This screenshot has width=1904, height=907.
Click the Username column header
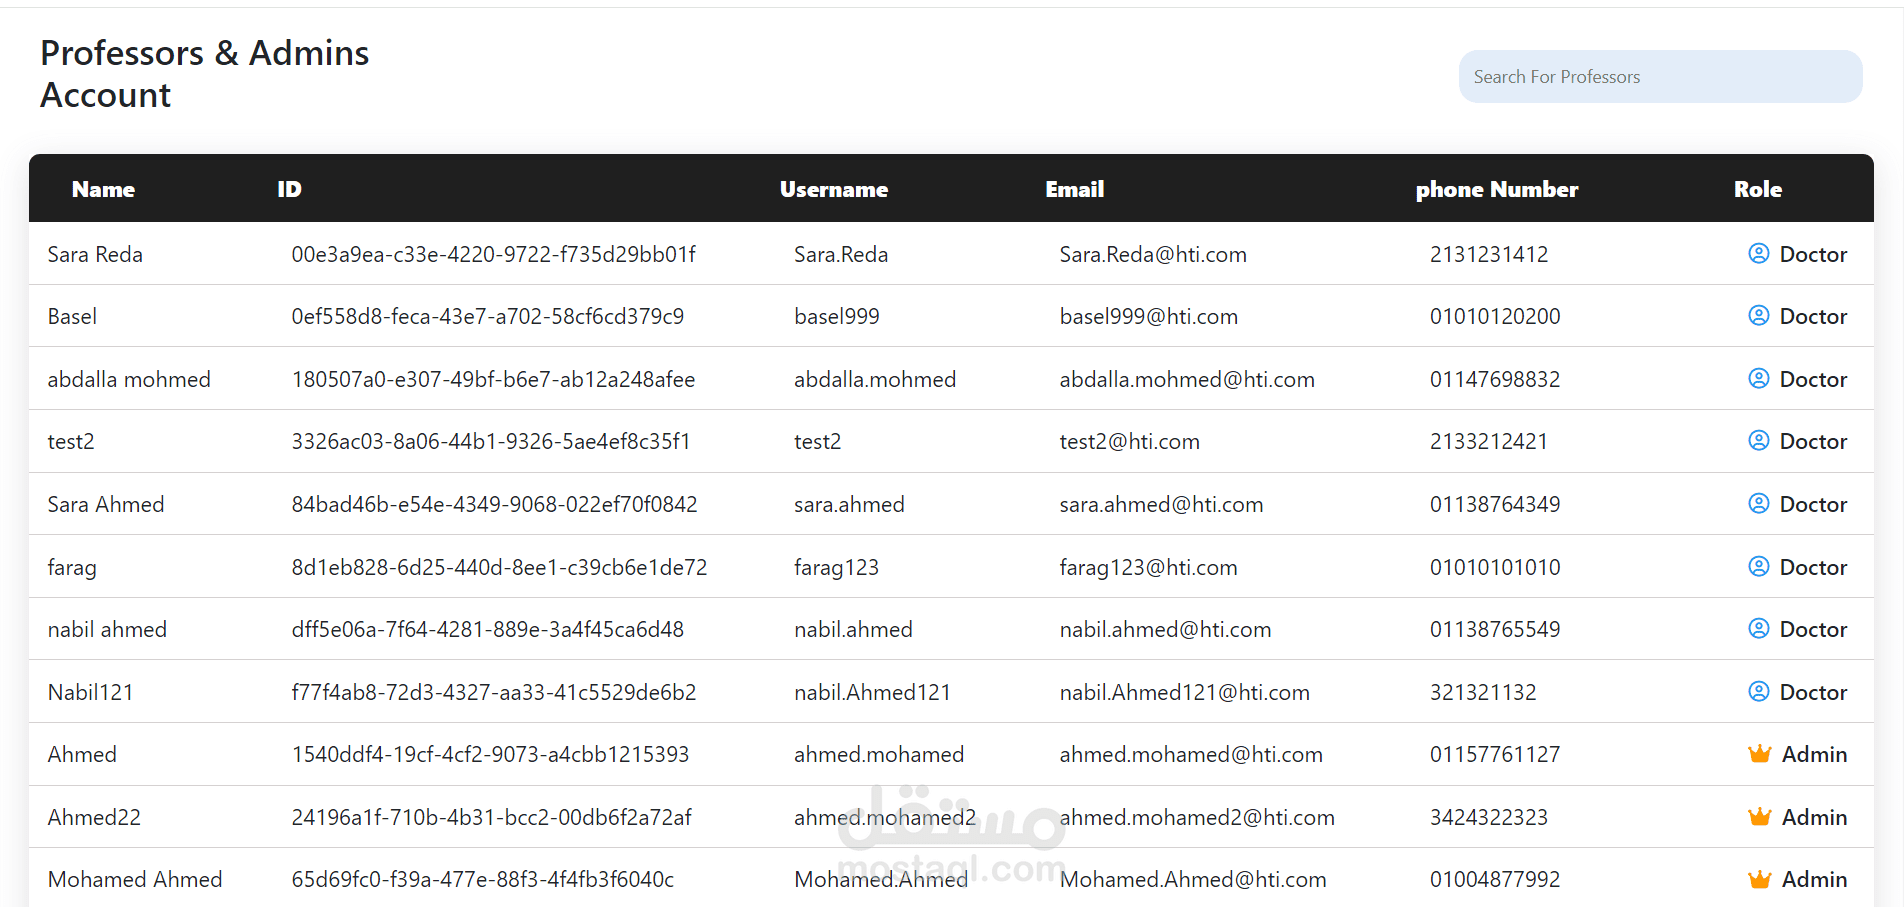[833, 189]
